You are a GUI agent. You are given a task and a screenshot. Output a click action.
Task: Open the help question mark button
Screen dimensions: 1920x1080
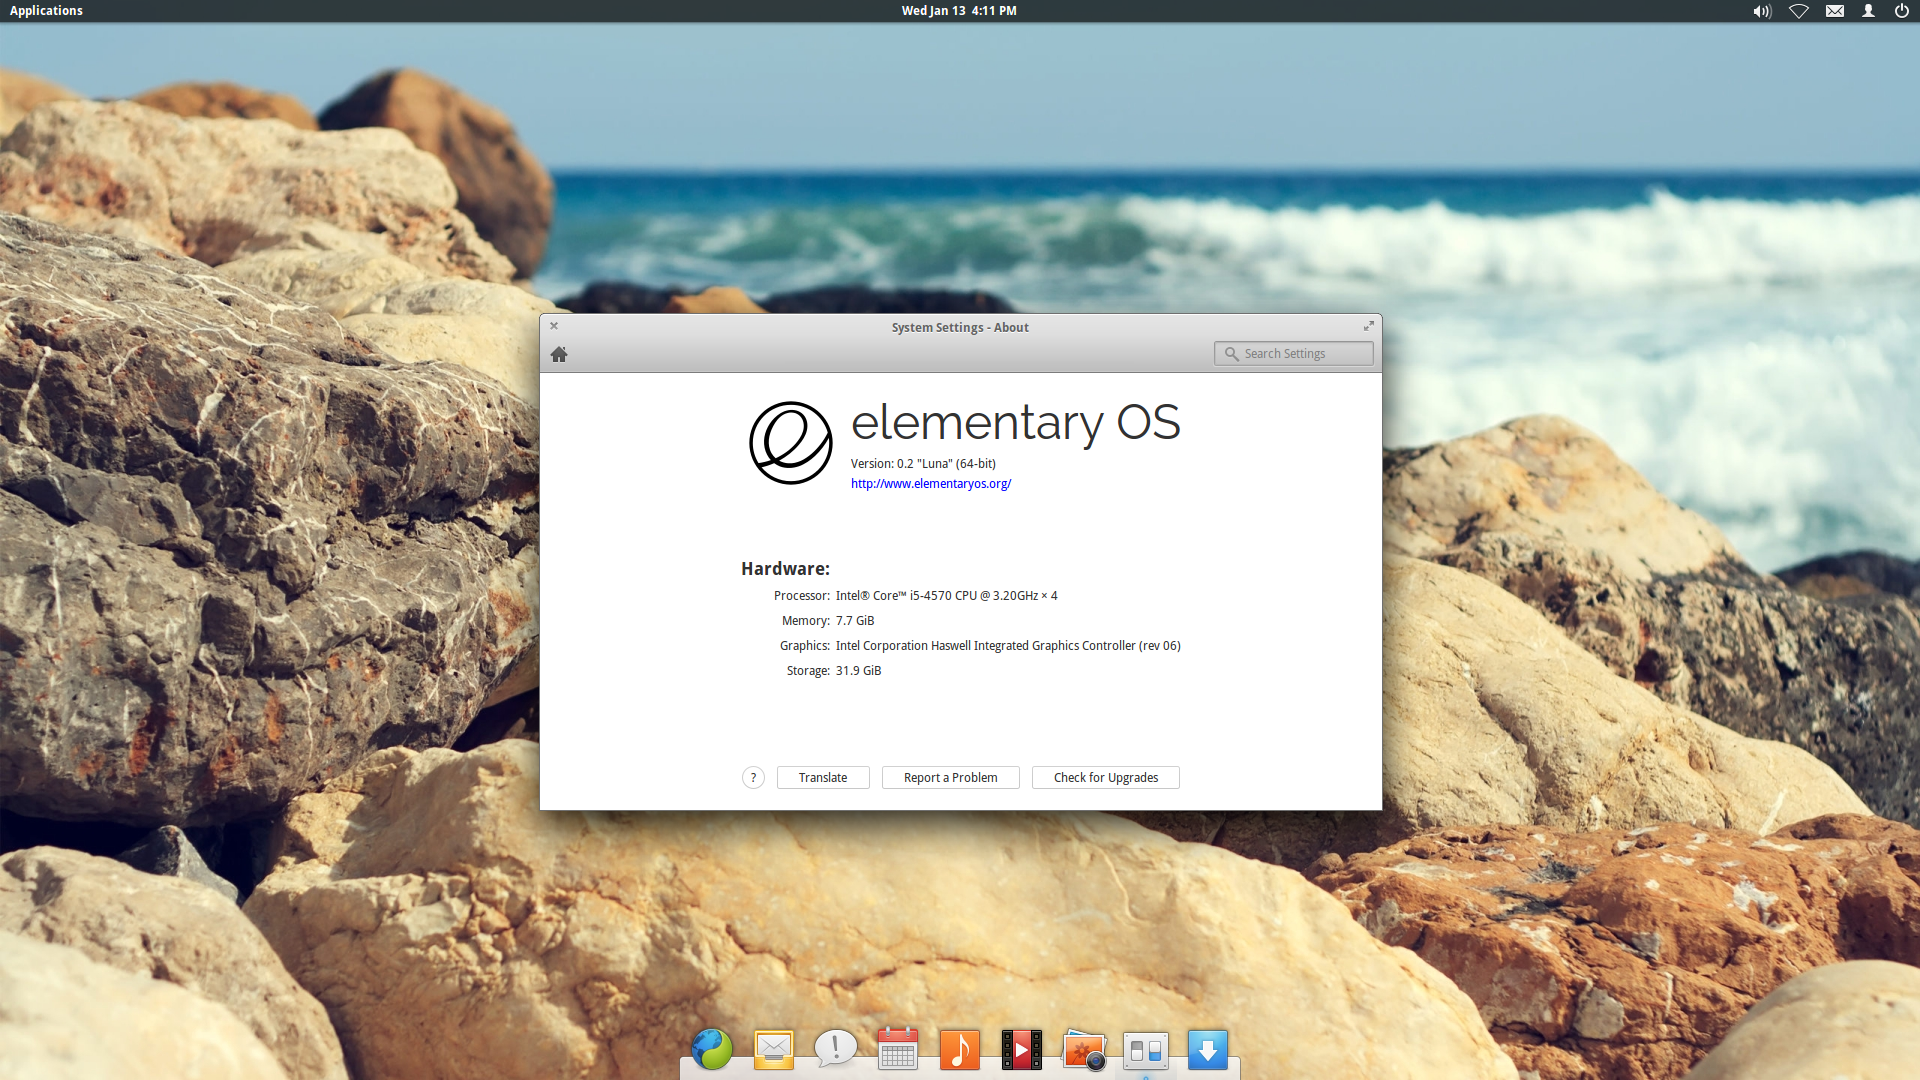tap(753, 778)
